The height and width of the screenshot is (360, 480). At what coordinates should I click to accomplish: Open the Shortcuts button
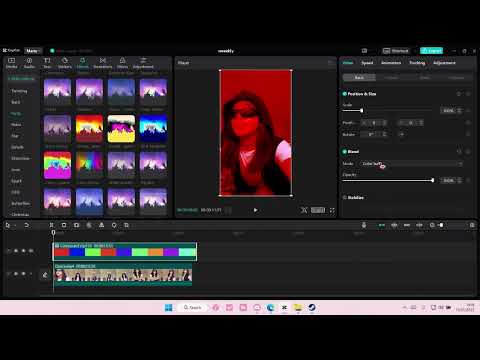[x=396, y=51]
